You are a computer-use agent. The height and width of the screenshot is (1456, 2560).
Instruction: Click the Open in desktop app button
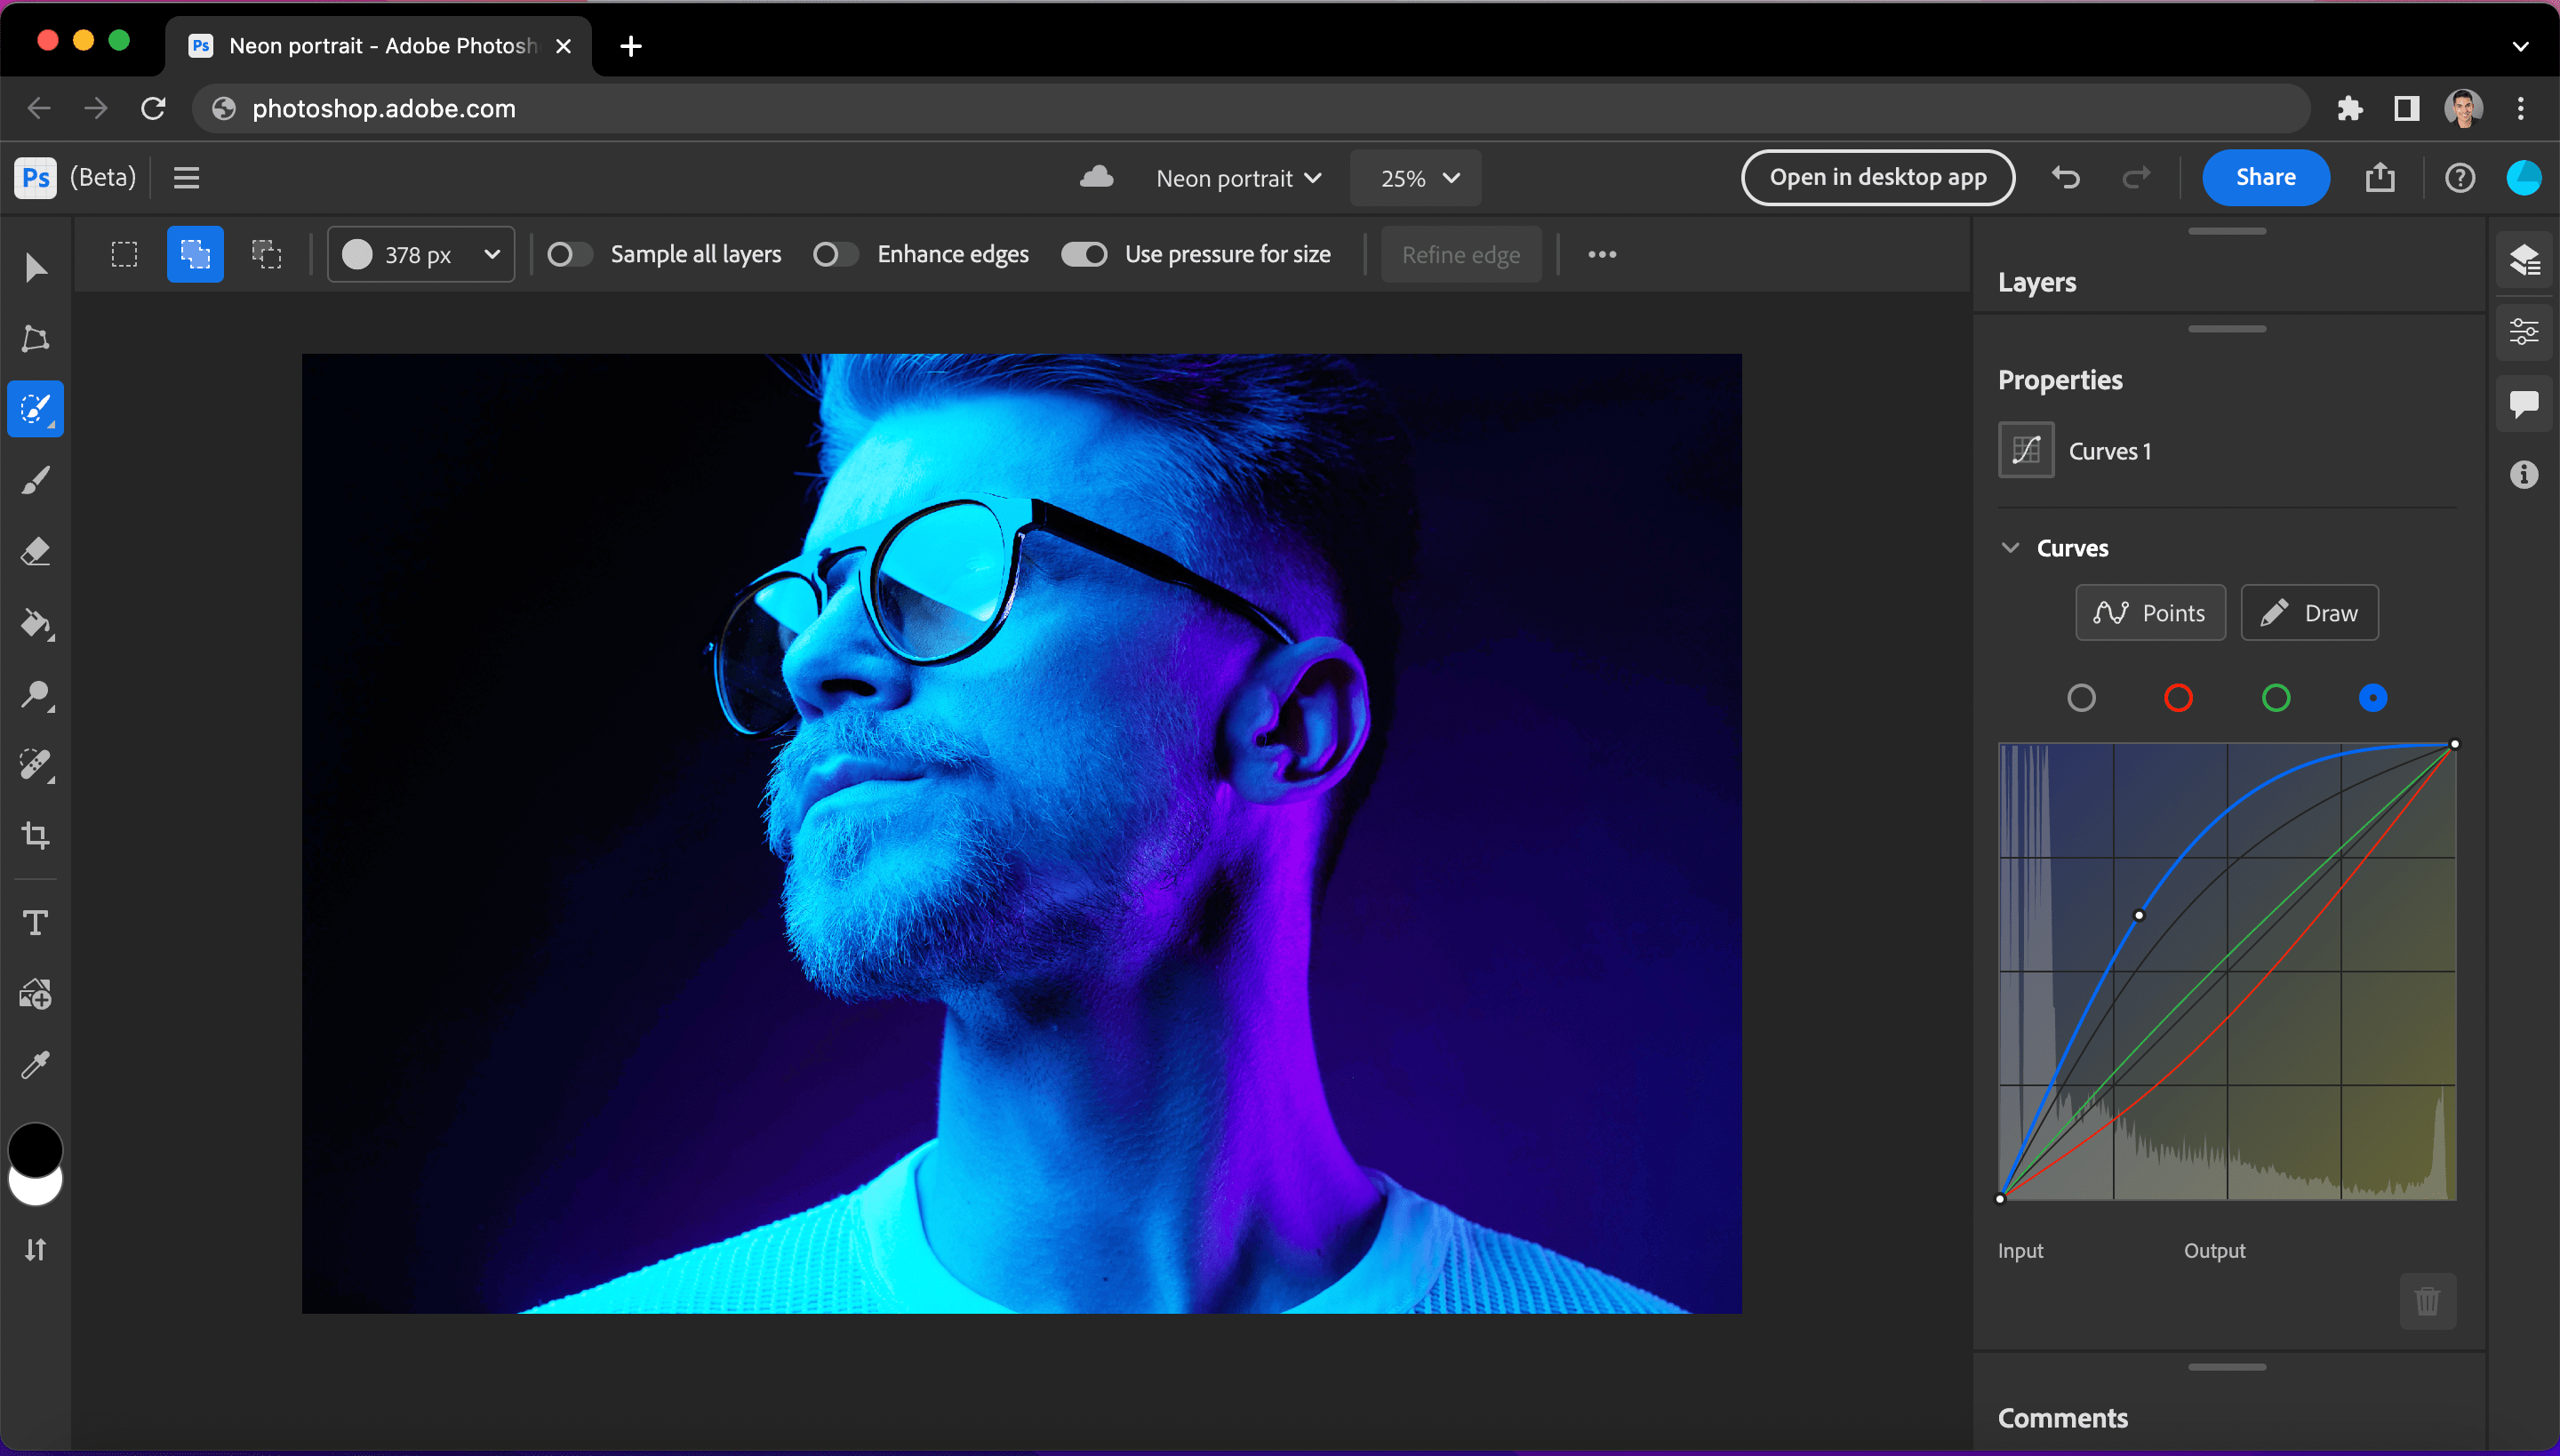[1878, 178]
